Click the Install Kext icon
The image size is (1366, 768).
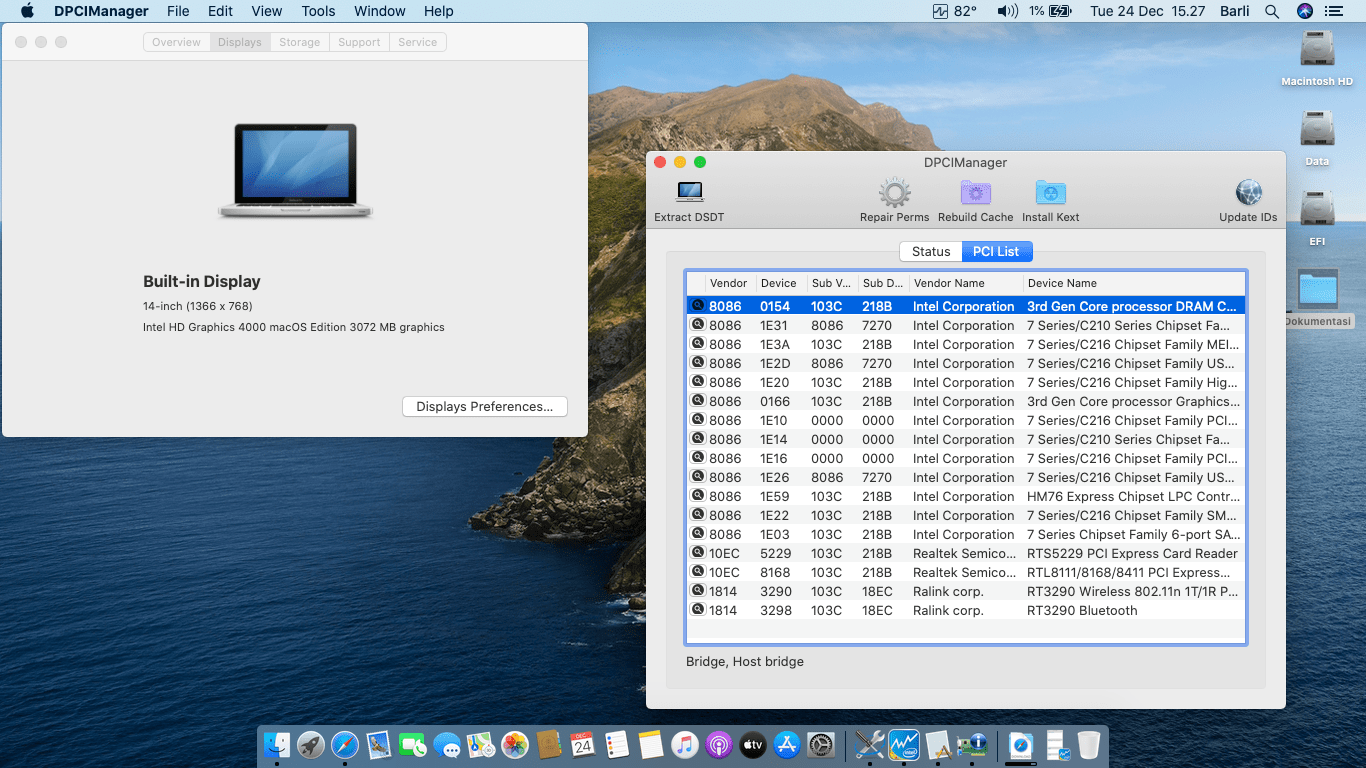pos(1050,192)
